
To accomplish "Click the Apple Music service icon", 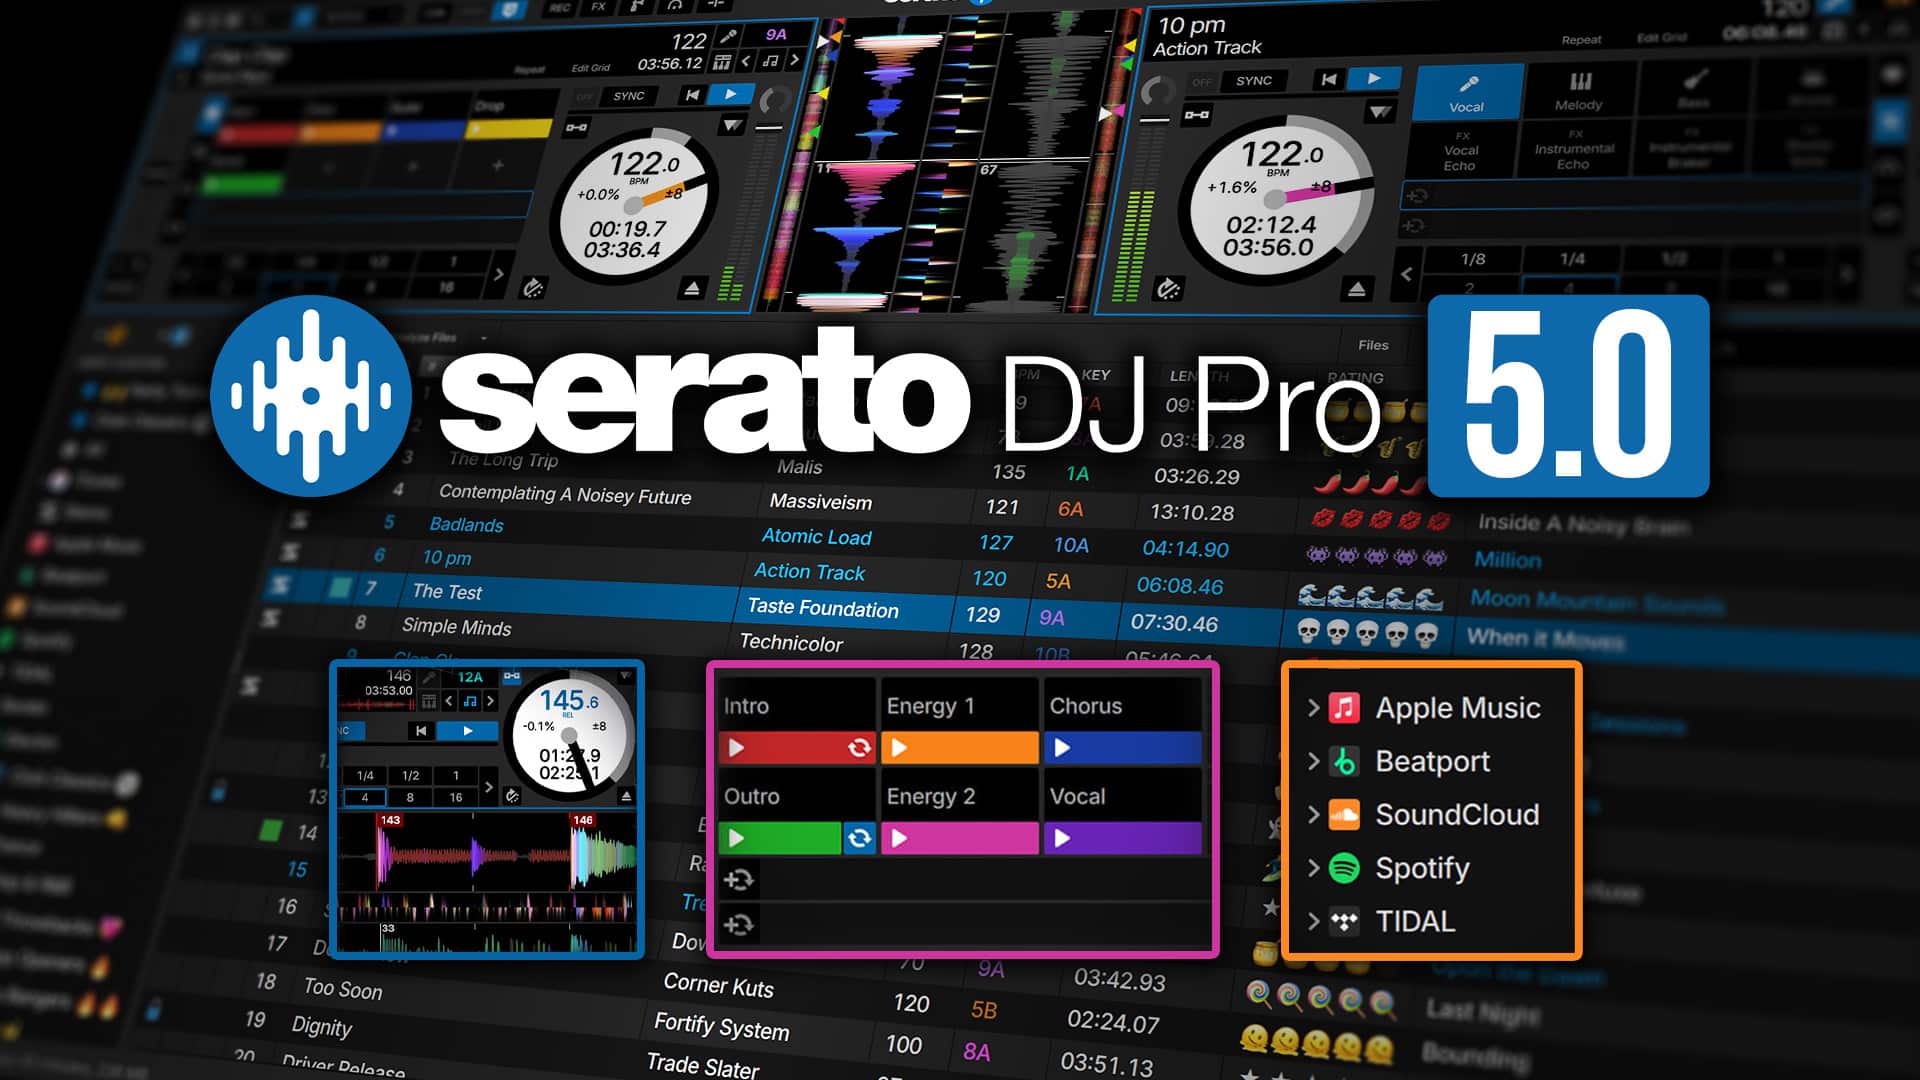I will 1344,708.
